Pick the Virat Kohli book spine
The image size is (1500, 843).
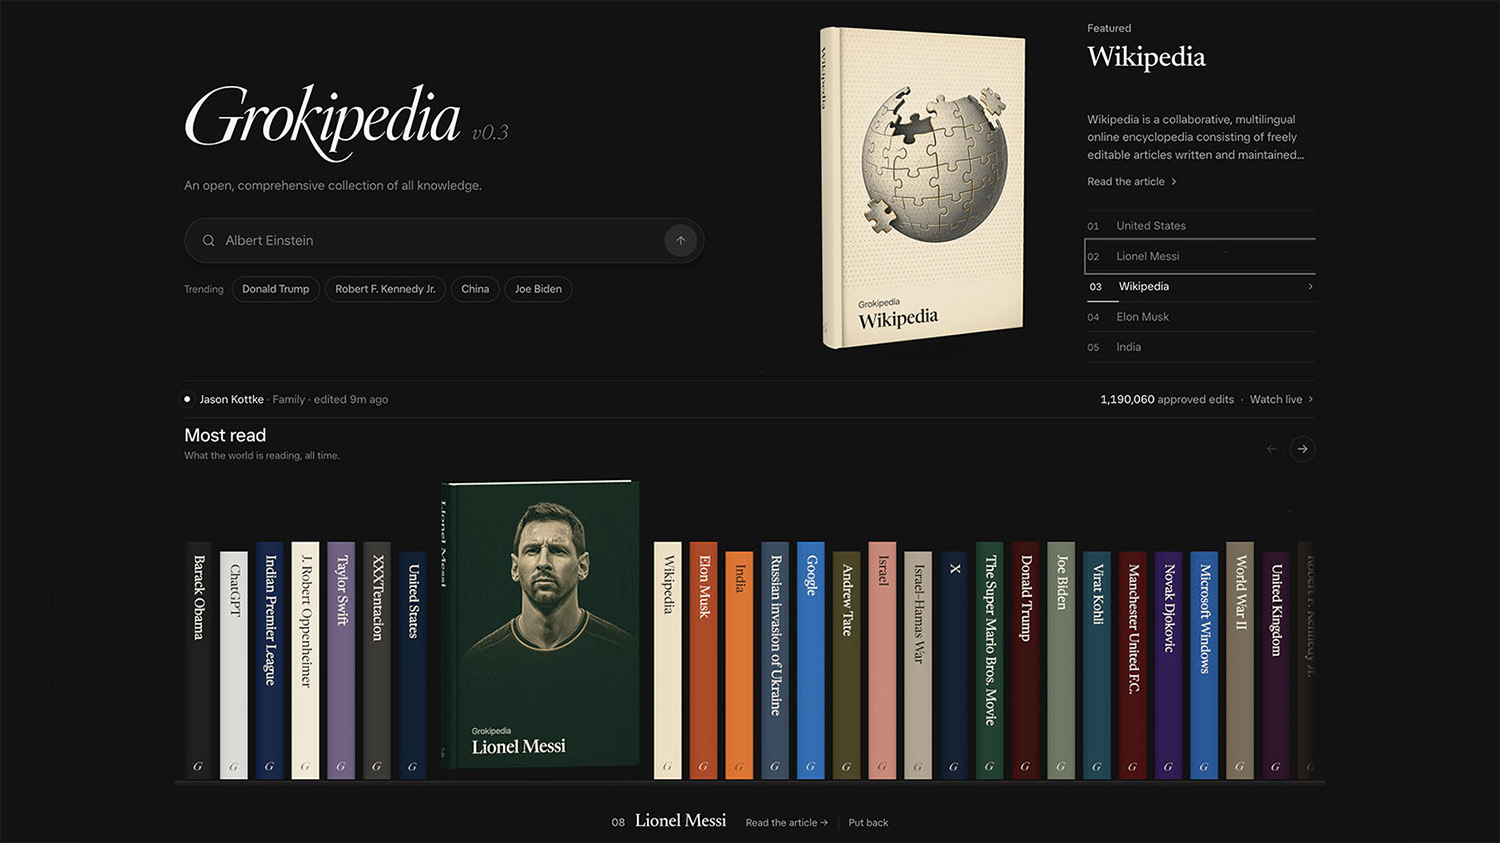coord(1097,665)
